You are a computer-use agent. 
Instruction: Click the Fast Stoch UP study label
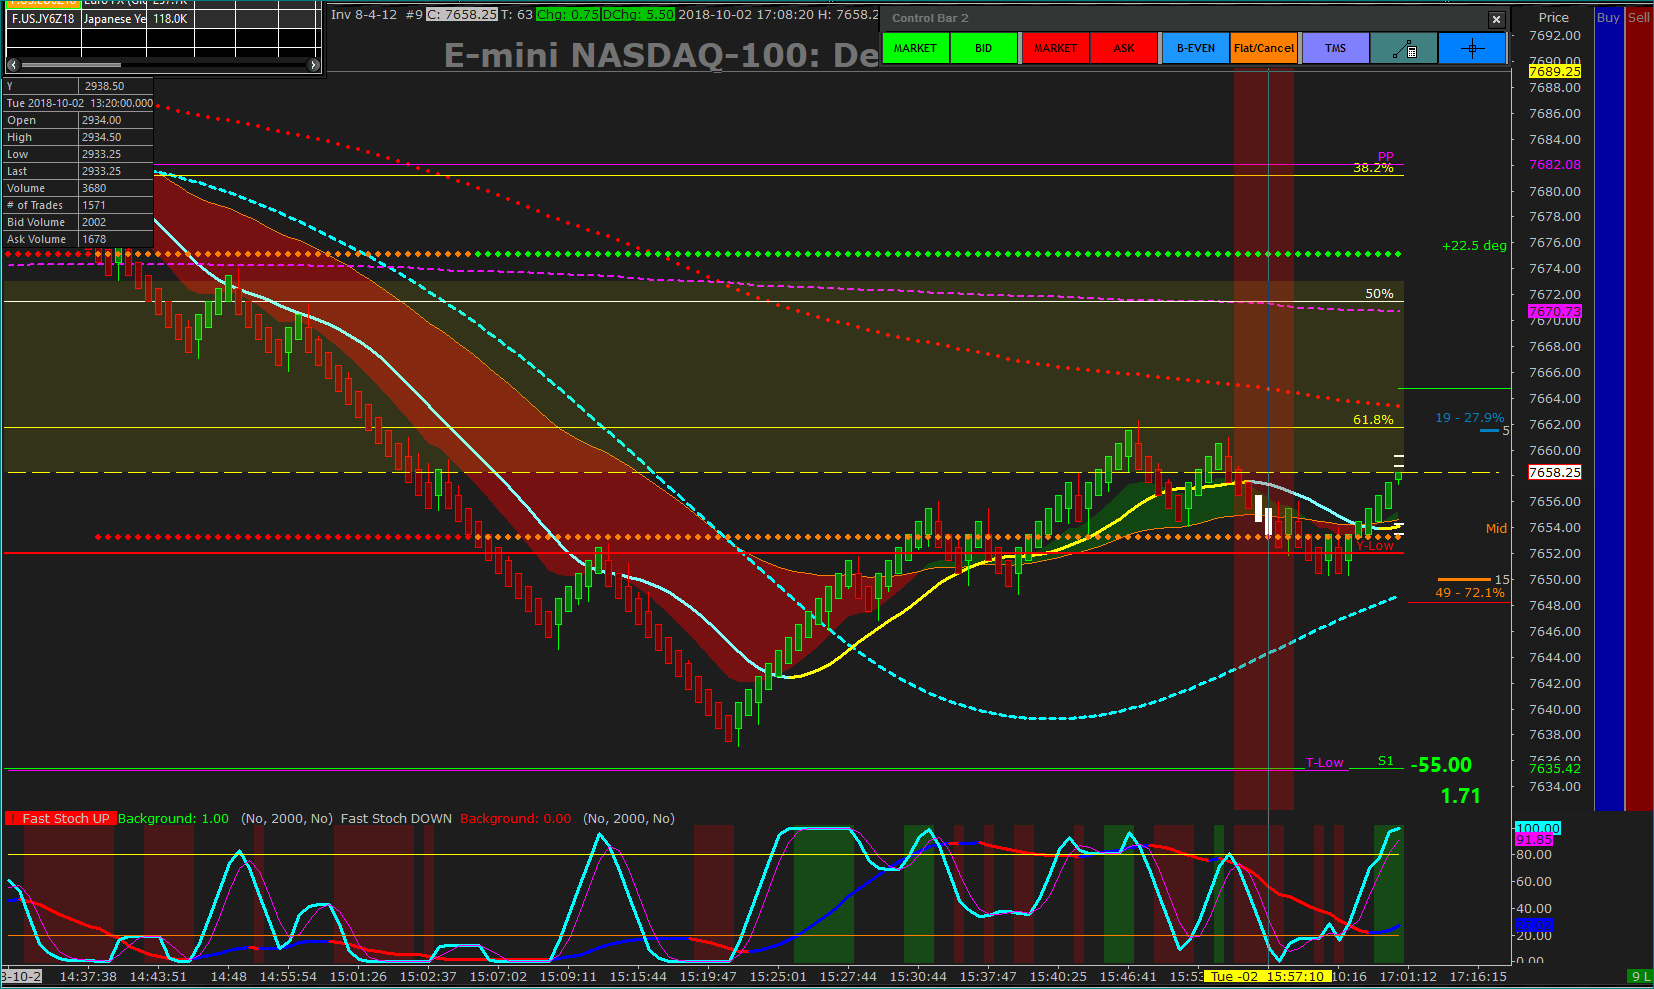click(66, 819)
